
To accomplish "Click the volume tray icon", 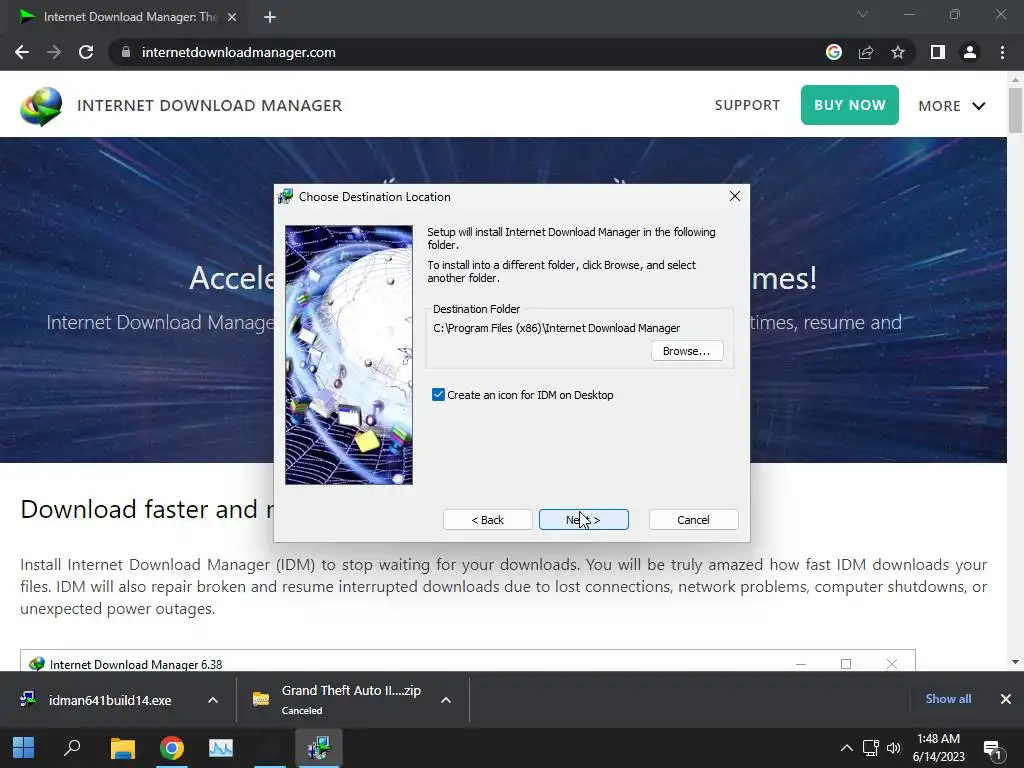I will point(893,748).
